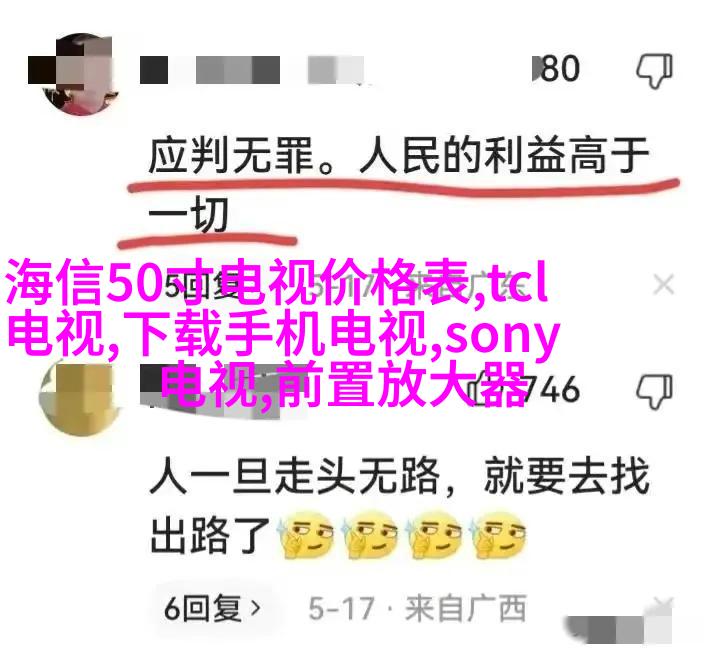Like the comment using the thumbs-up beside 746

point(479,391)
